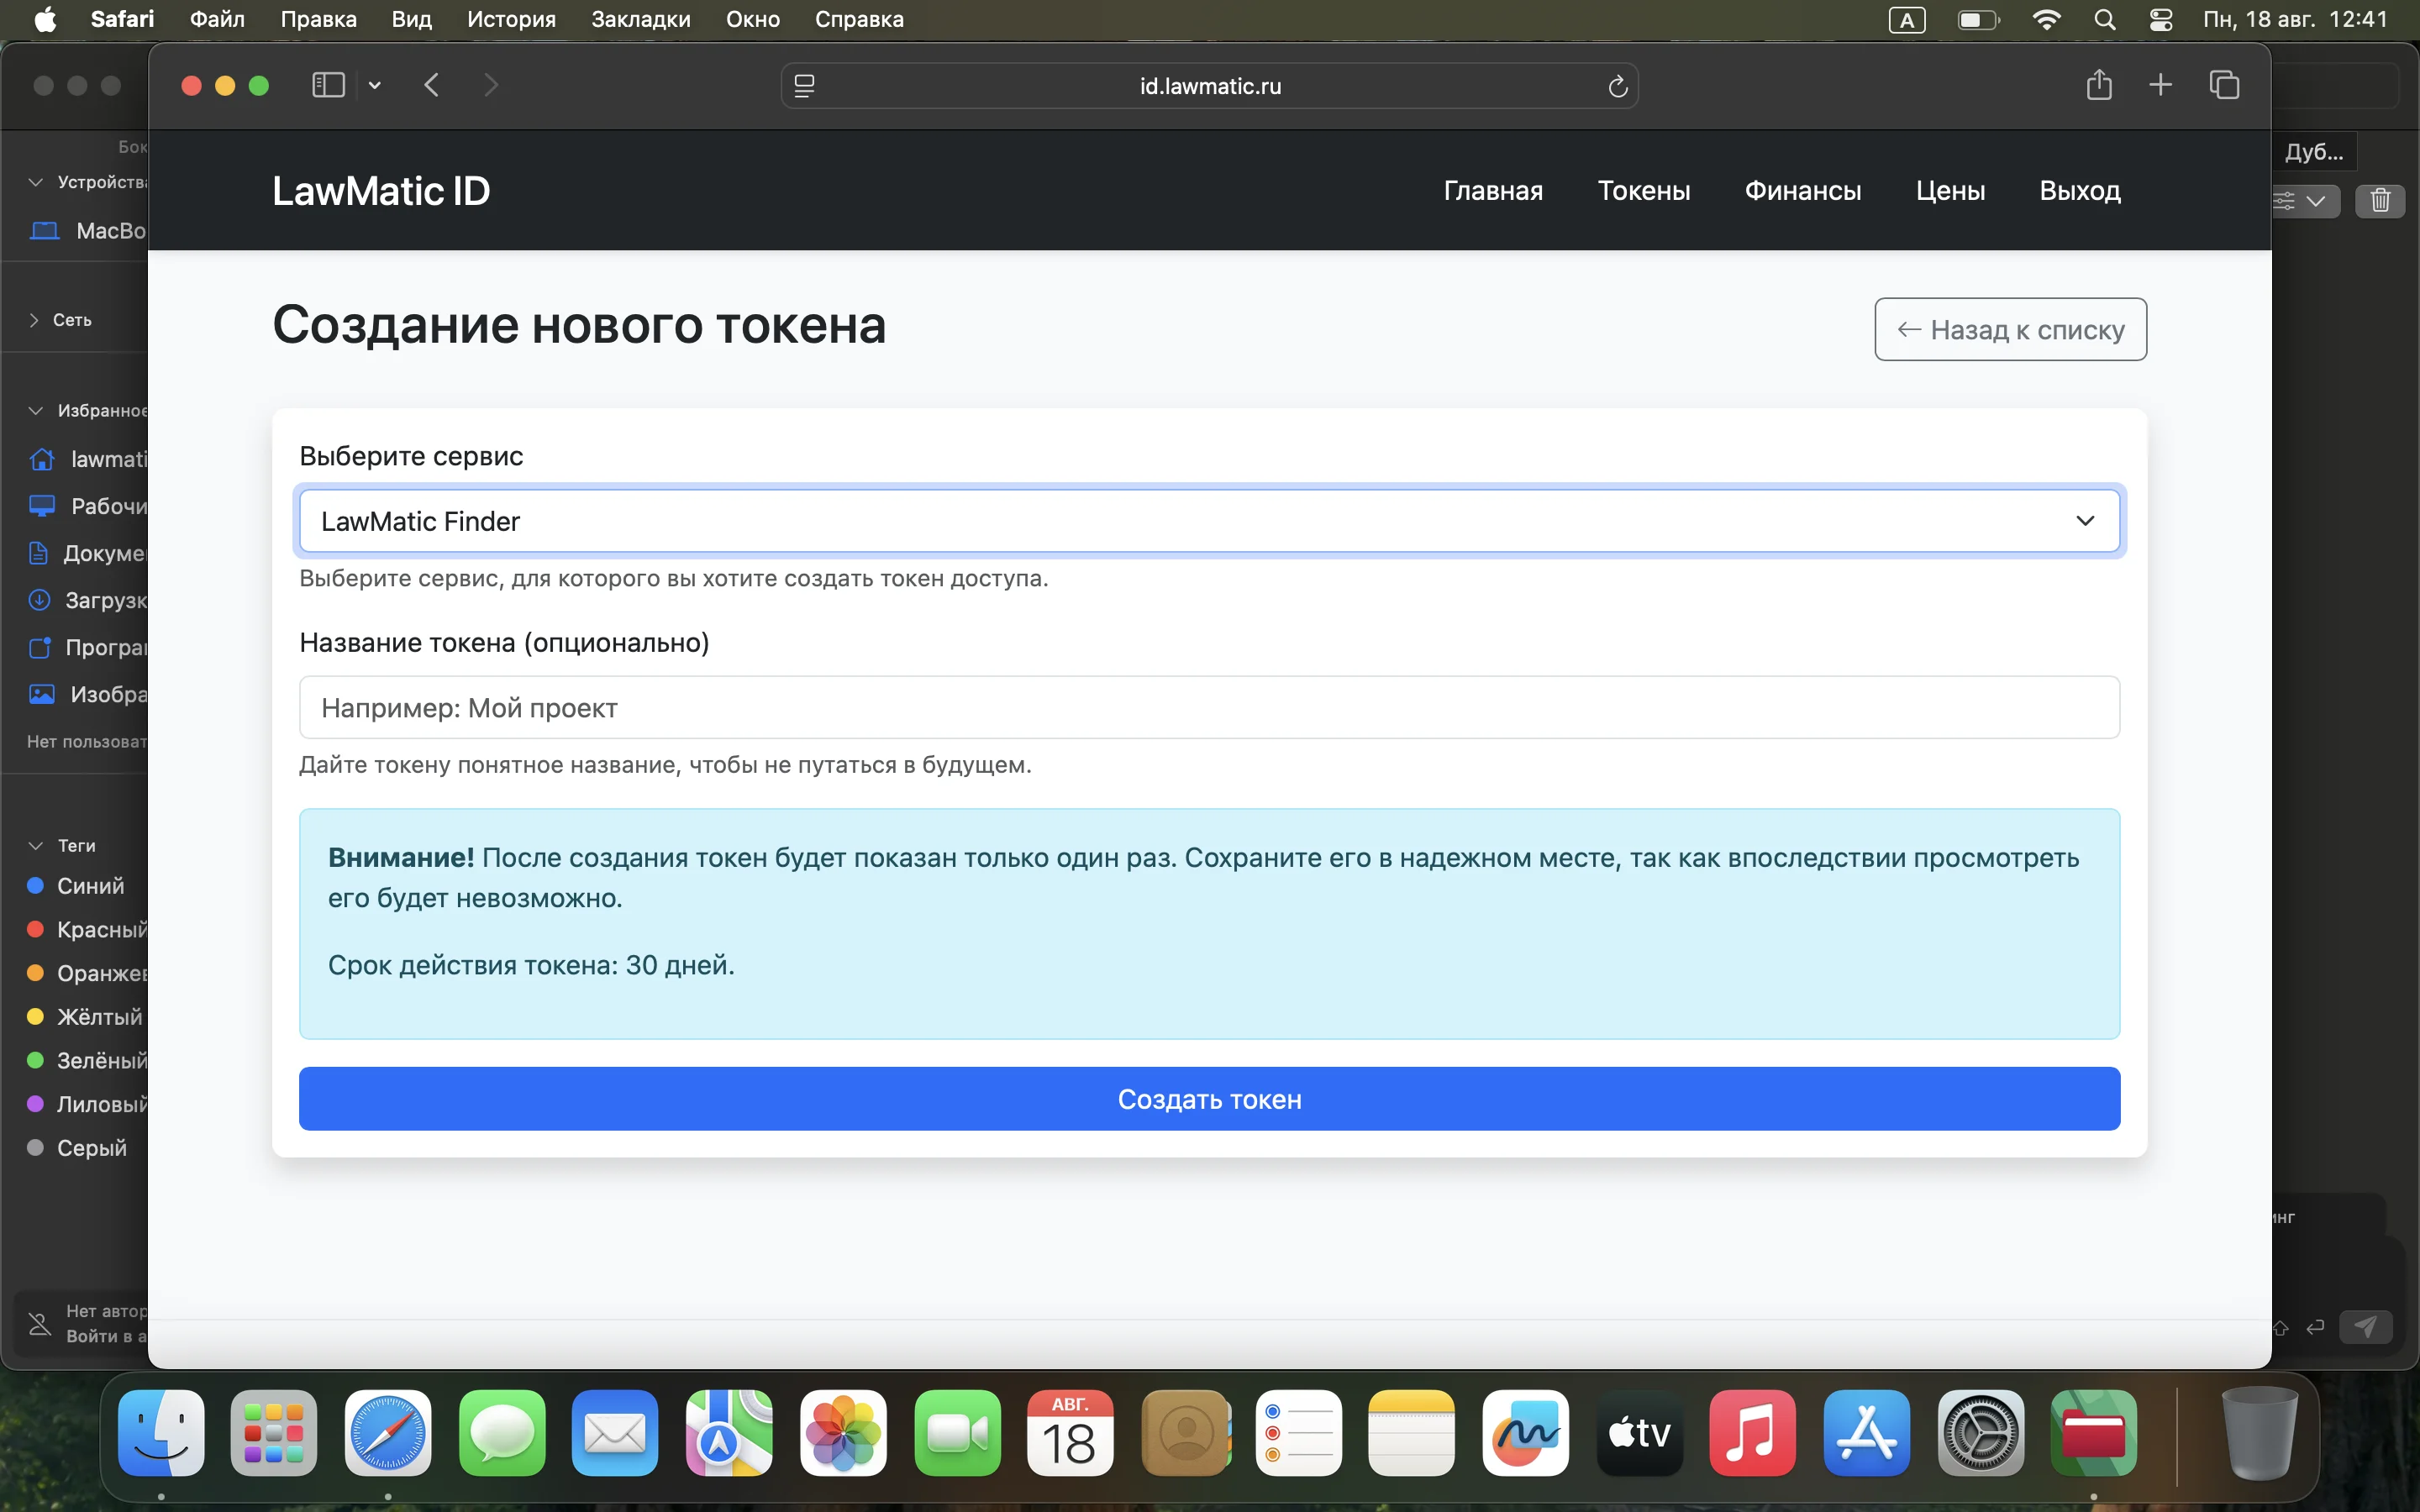Open Цены navigation link

[1950, 191]
